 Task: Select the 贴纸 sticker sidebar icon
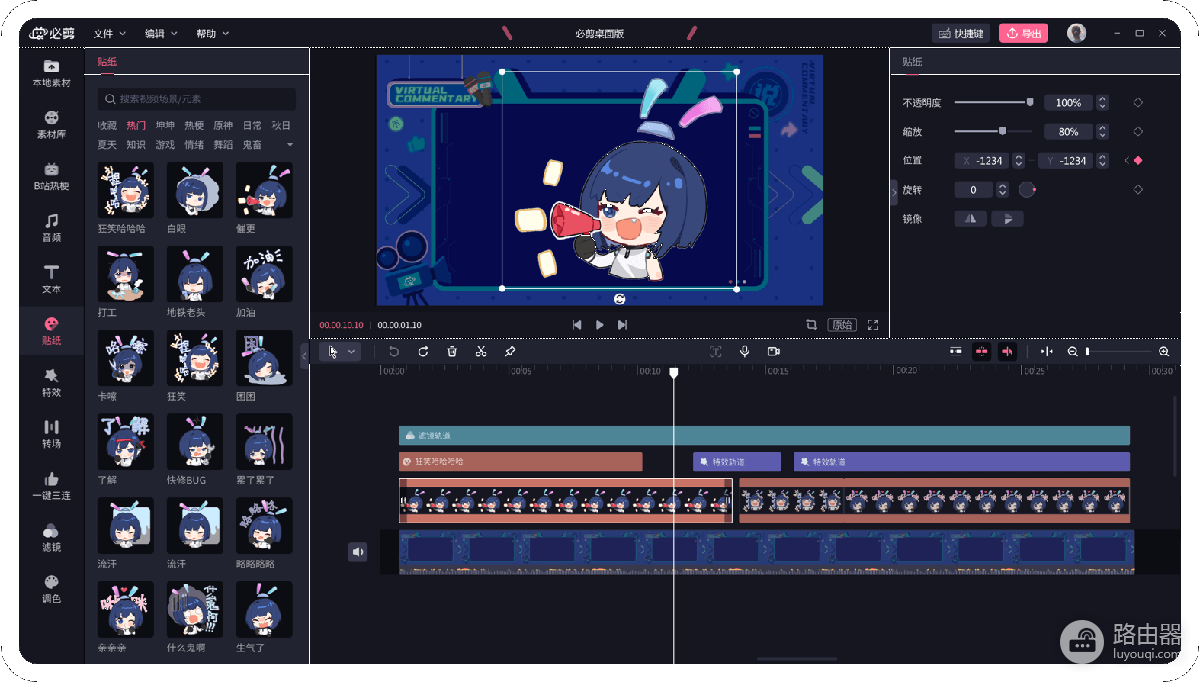click(51, 331)
